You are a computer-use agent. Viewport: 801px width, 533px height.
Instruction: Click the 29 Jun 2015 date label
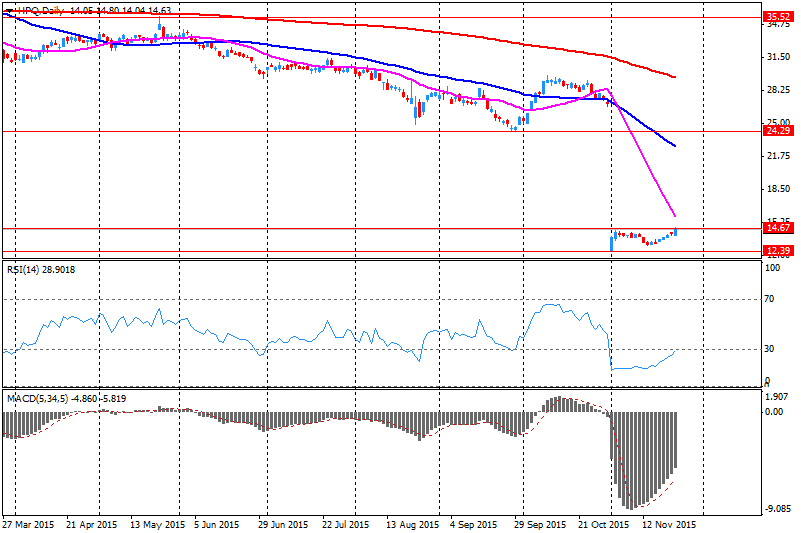click(x=283, y=525)
